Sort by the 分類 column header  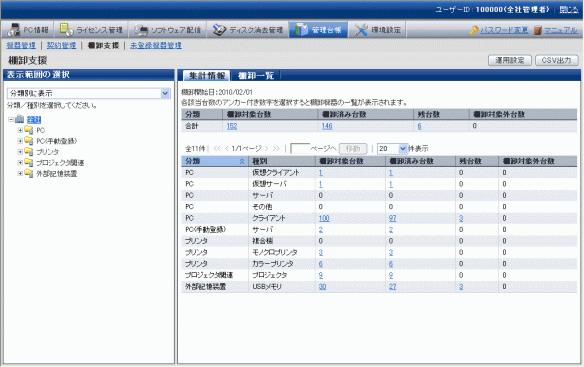215,161
